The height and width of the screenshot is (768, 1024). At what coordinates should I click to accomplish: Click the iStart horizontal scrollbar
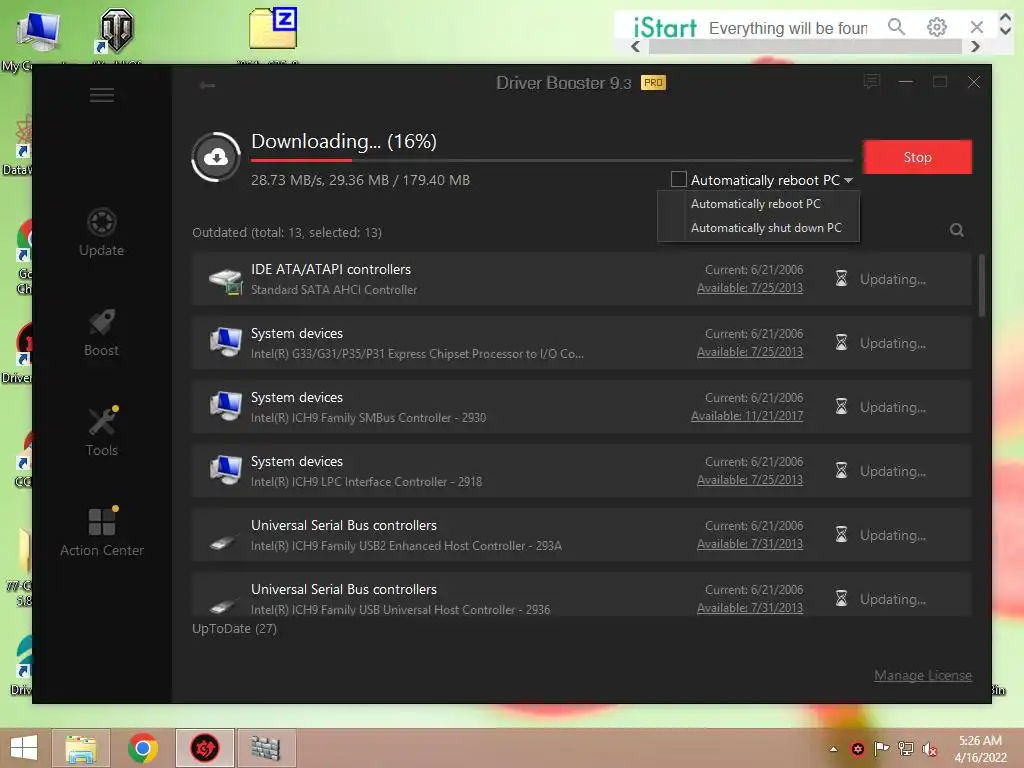[805, 47]
